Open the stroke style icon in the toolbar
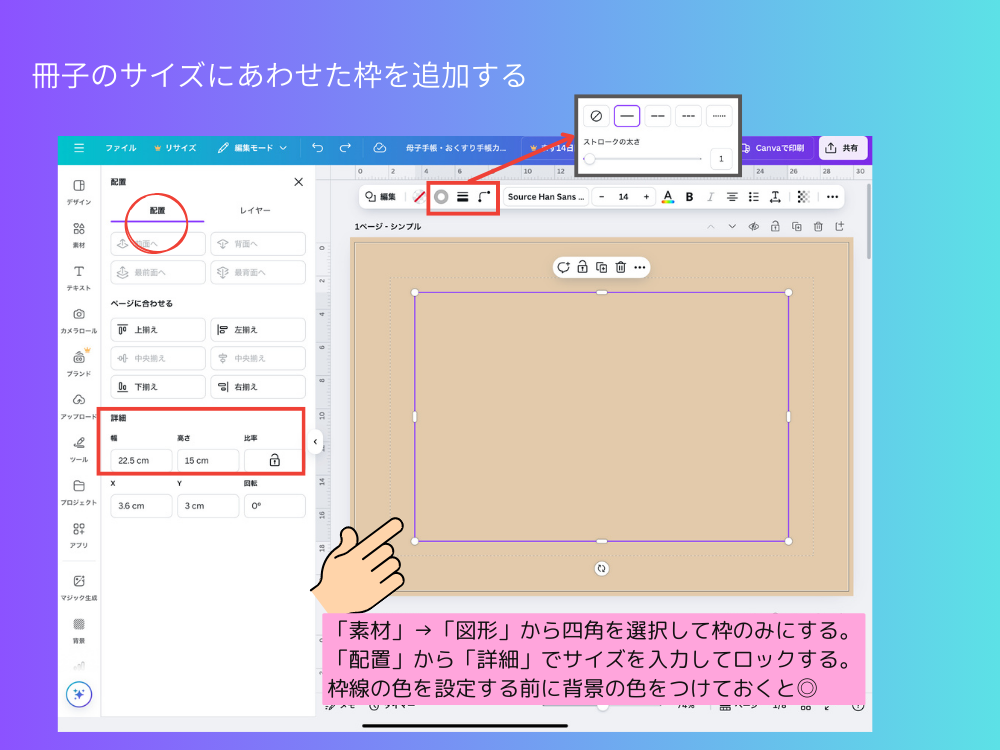Screen dimensions: 1000x750 coord(461,196)
